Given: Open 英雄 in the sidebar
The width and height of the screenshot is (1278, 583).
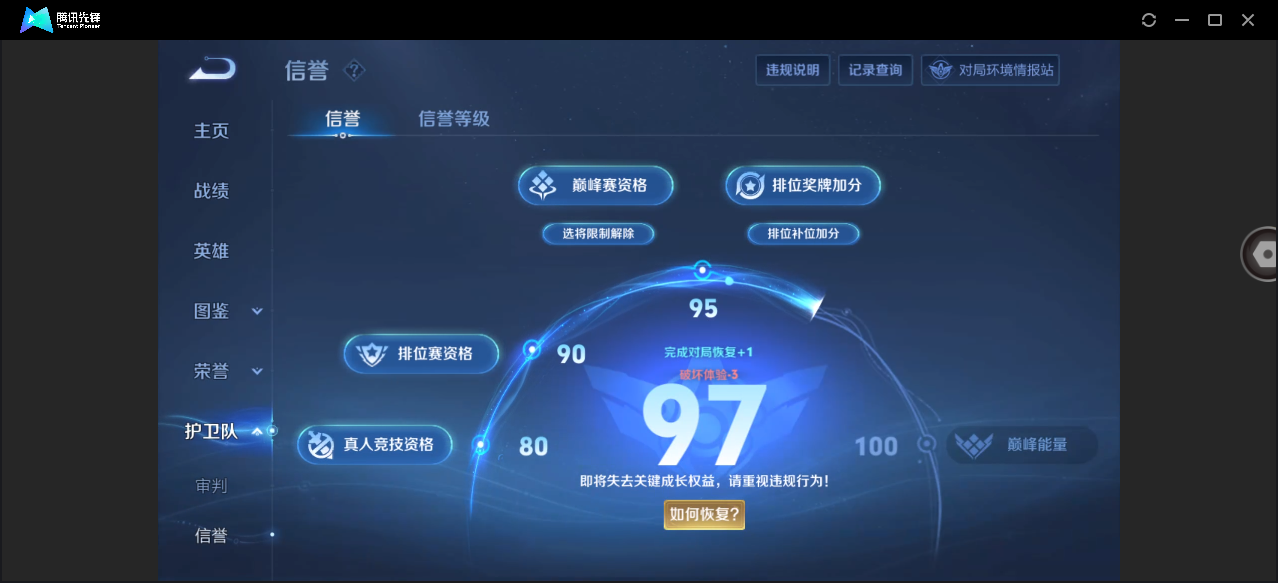Looking at the screenshot, I should click(212, 251).
